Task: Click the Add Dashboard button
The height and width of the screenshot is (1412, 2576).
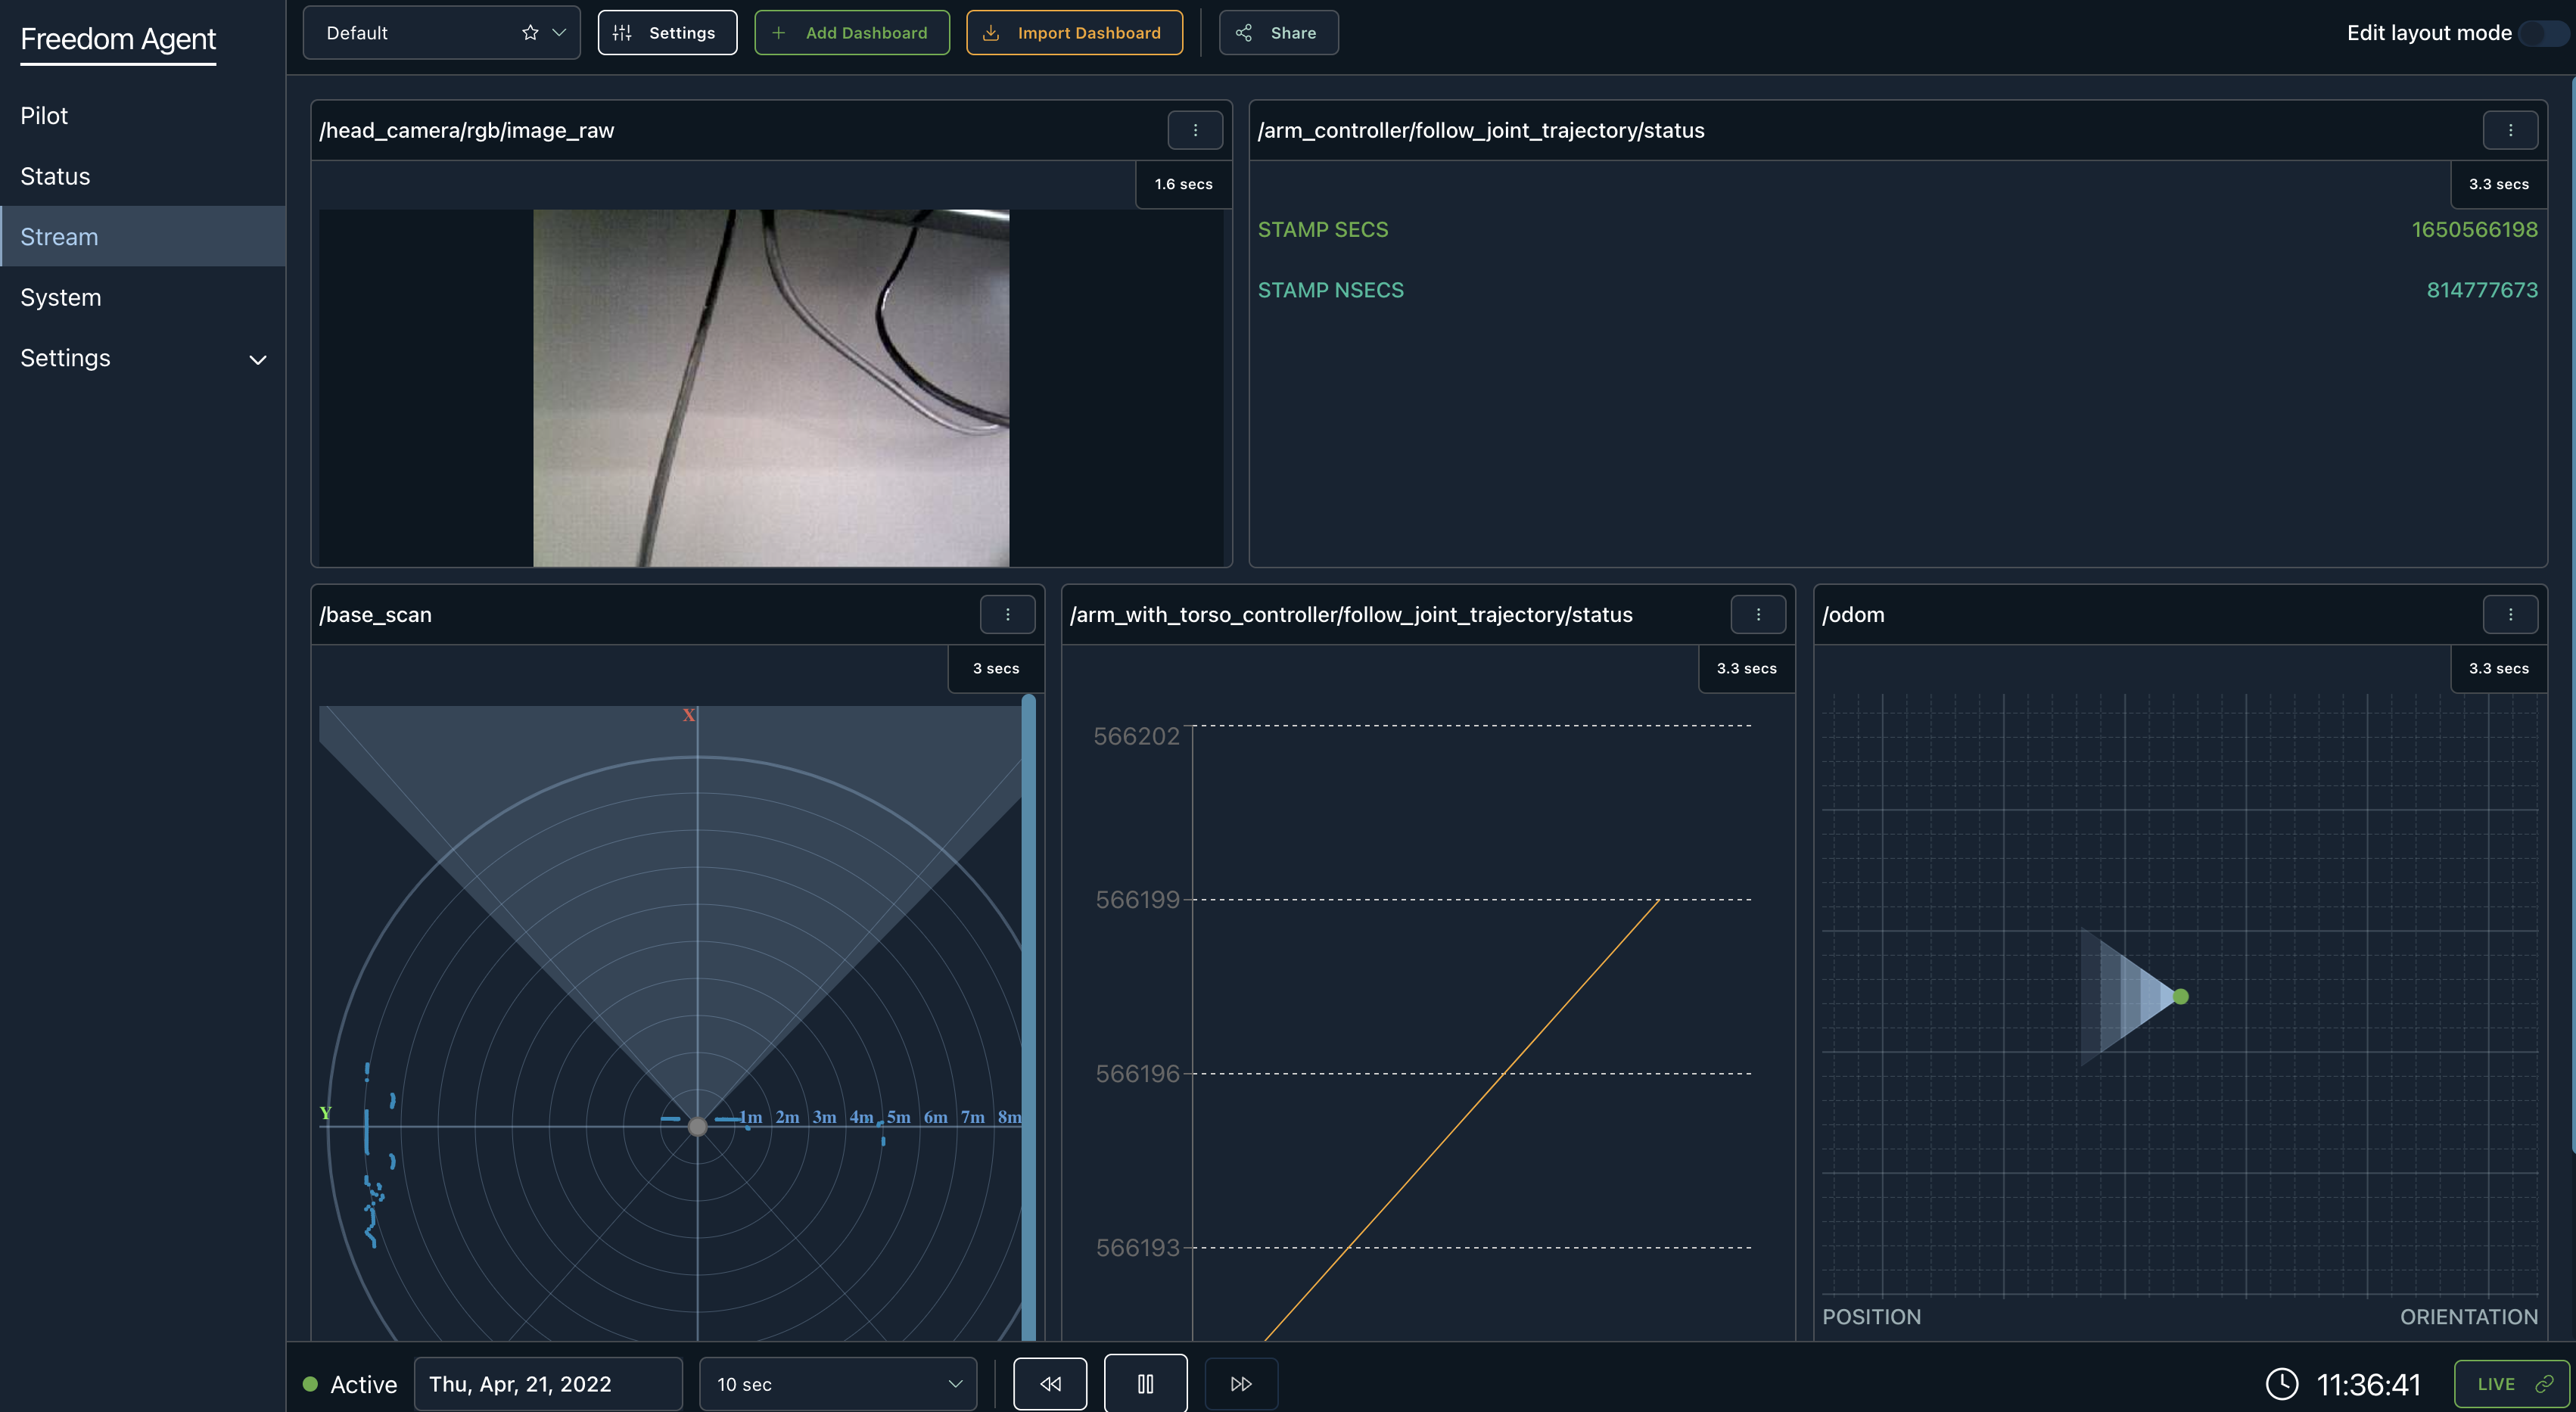Action: [x=852, y=33]
